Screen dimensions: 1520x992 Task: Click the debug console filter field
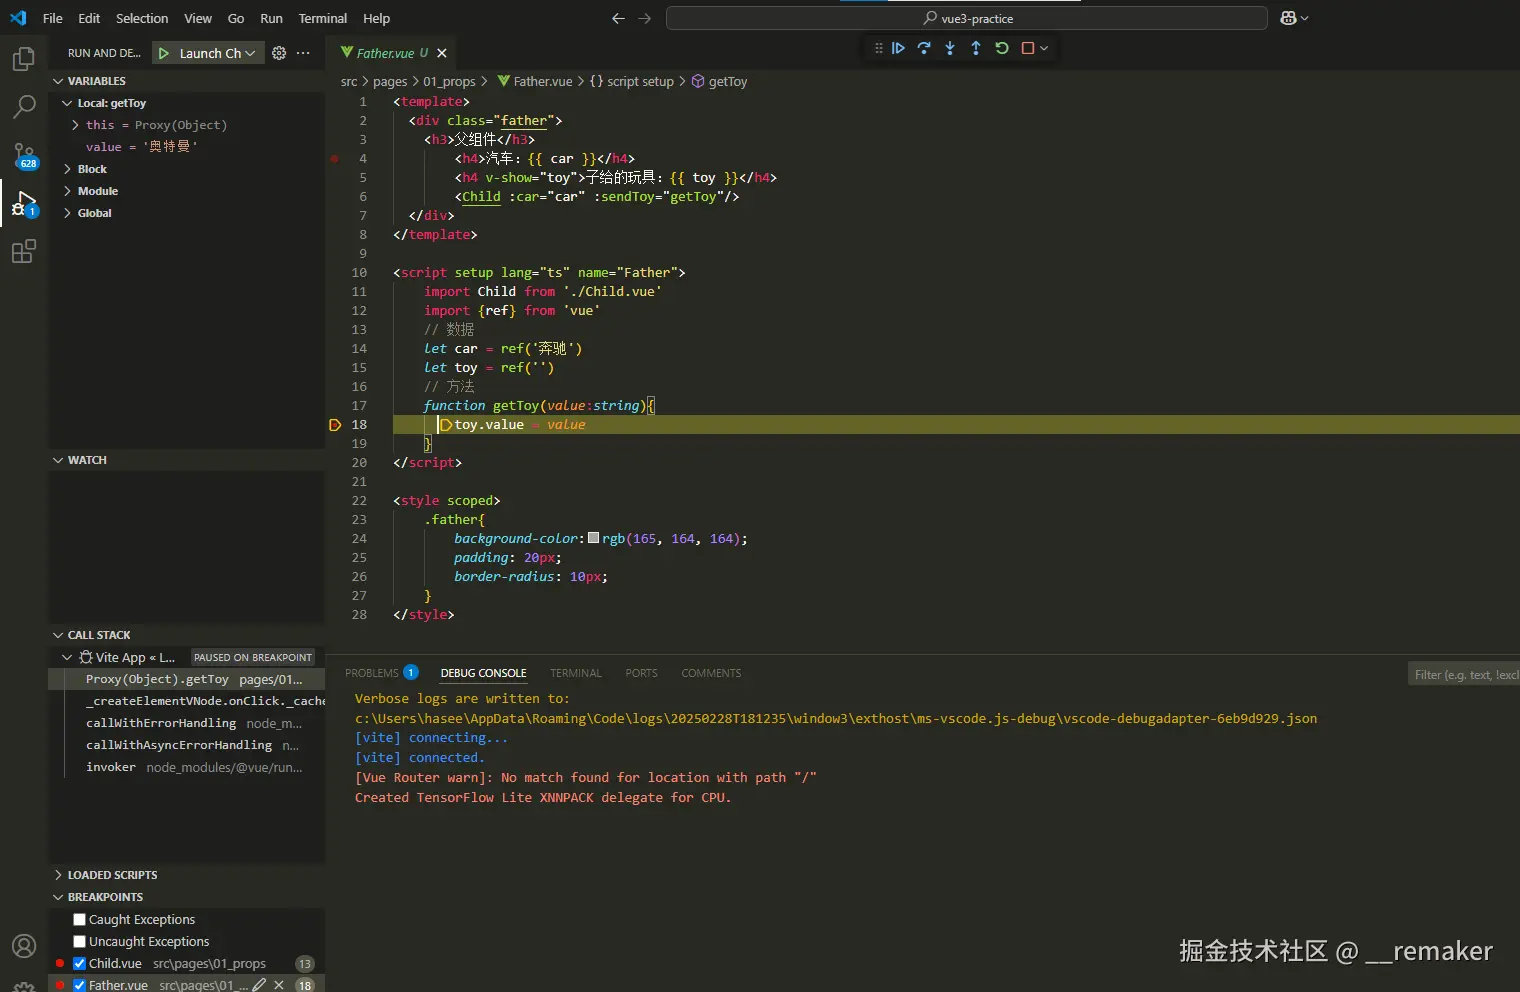click(1464, 675)
